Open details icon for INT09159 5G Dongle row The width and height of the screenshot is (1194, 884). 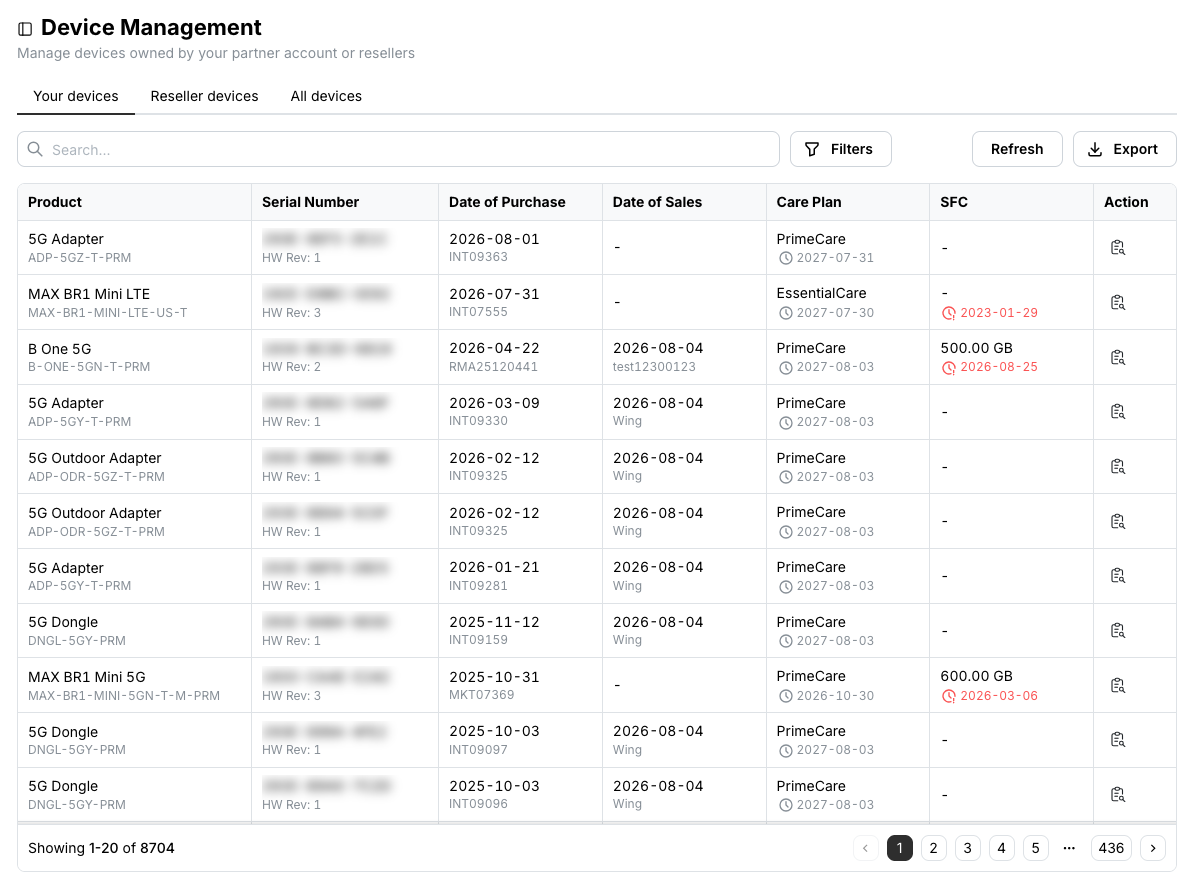coord(1117,630)
